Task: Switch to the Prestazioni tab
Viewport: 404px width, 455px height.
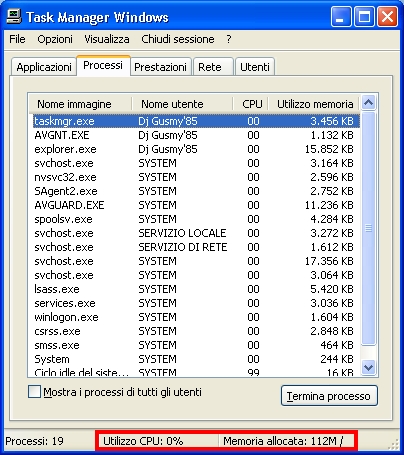Action: point(160,67)
